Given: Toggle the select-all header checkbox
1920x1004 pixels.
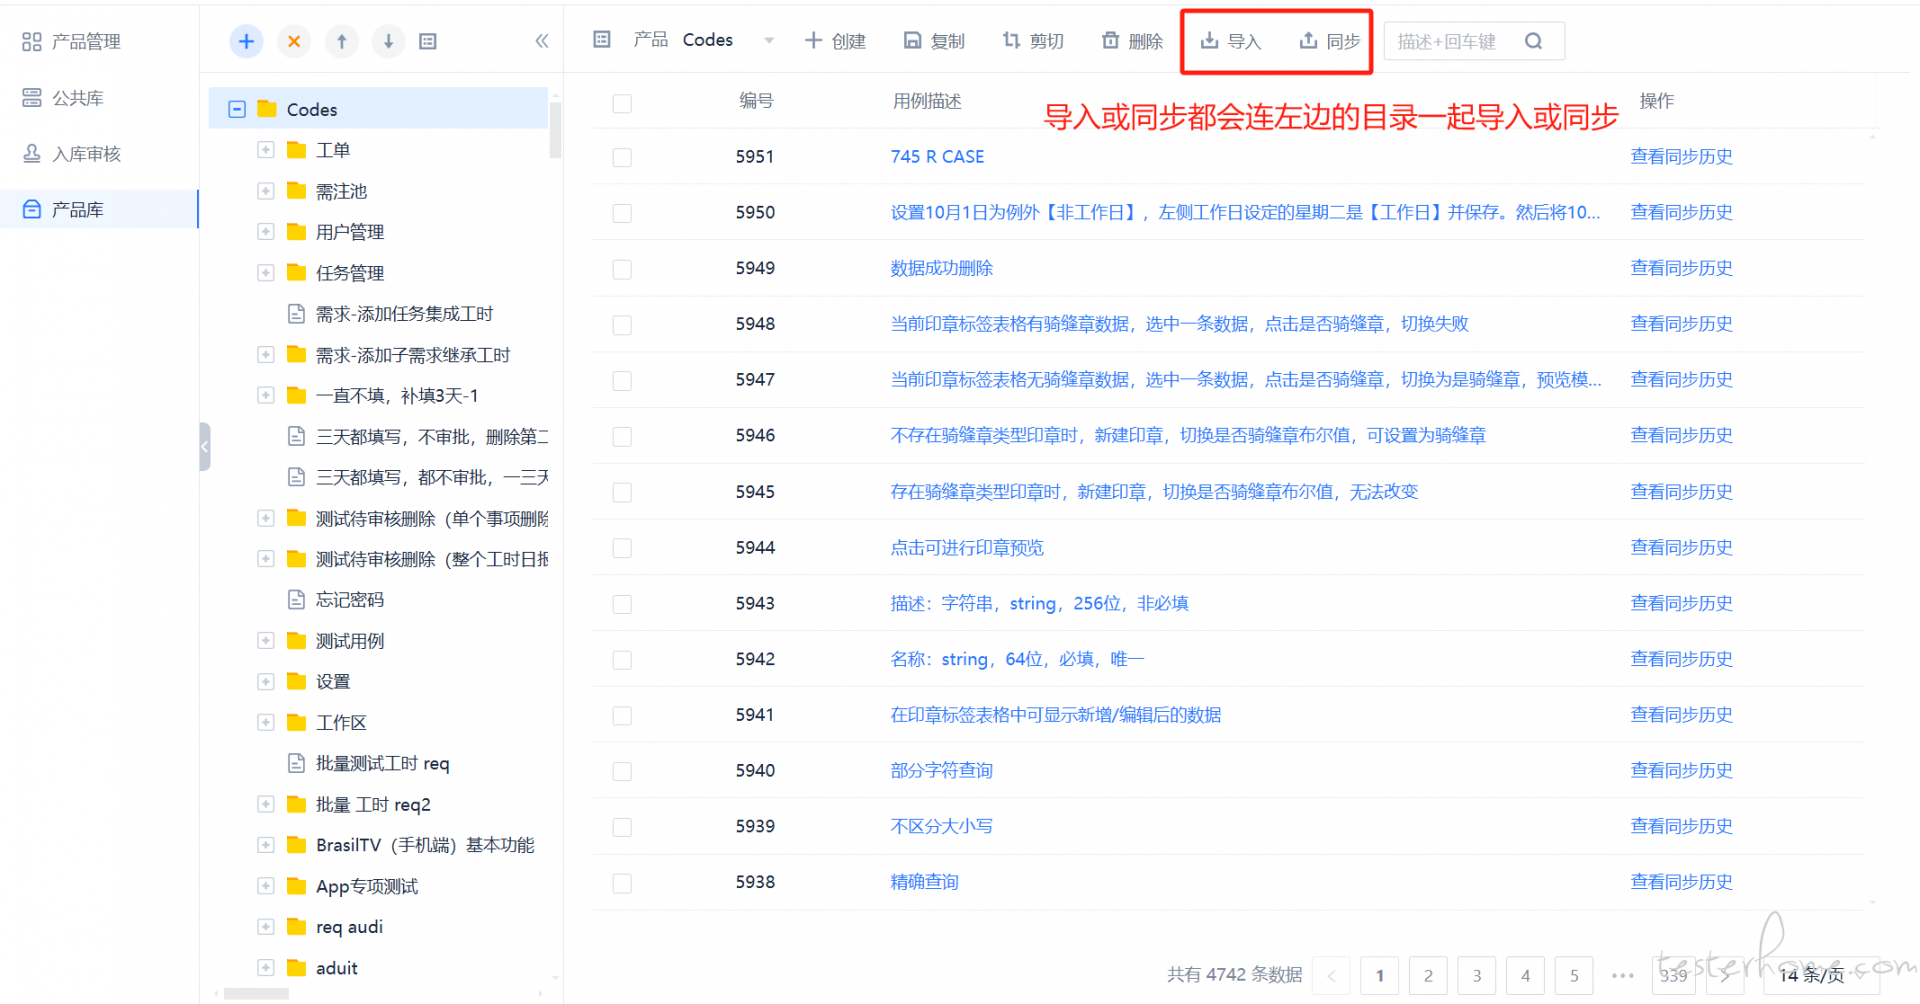Looking at the screenshot, I should coord(622,103).
